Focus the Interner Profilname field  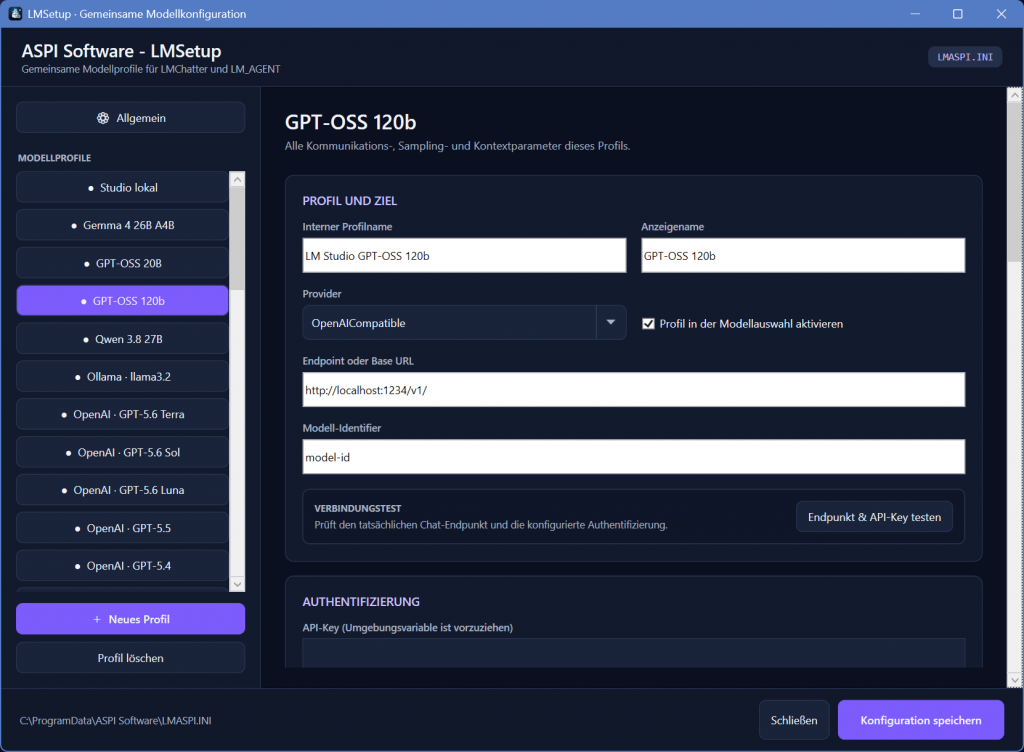point(464,255)
